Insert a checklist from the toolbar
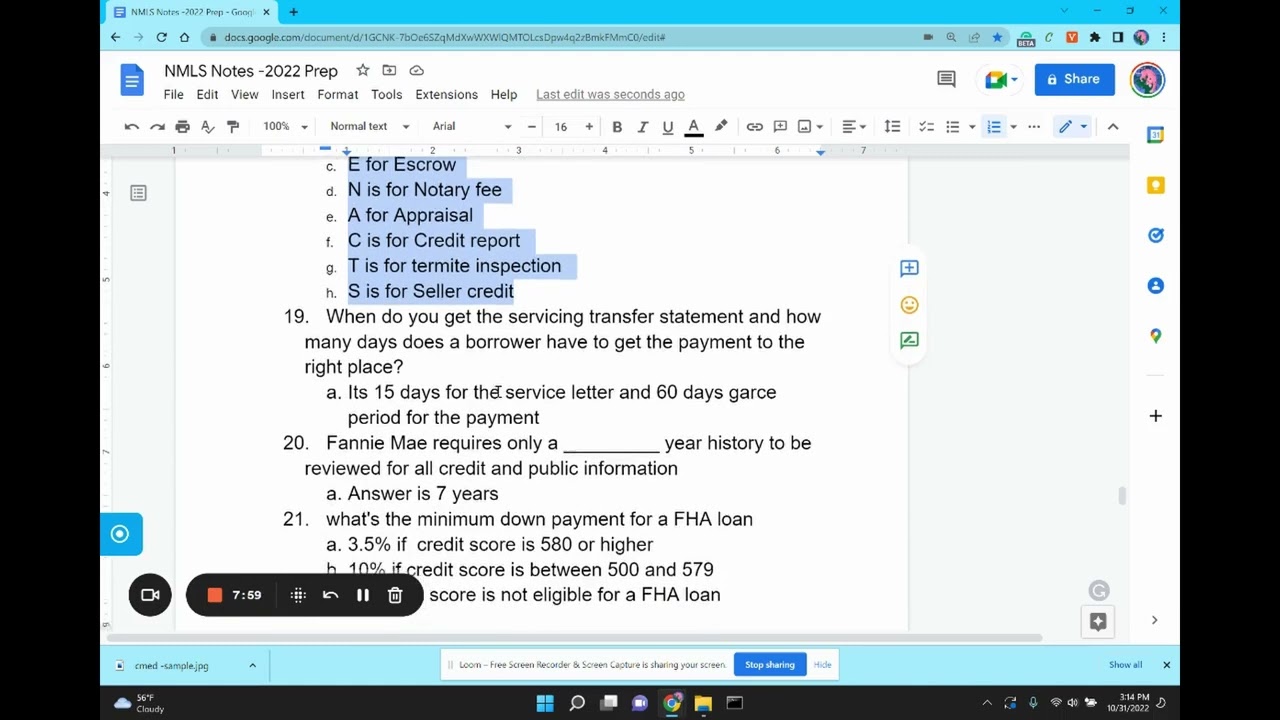The height and width of the screenshot is (720, 1280). pos(927,127)
